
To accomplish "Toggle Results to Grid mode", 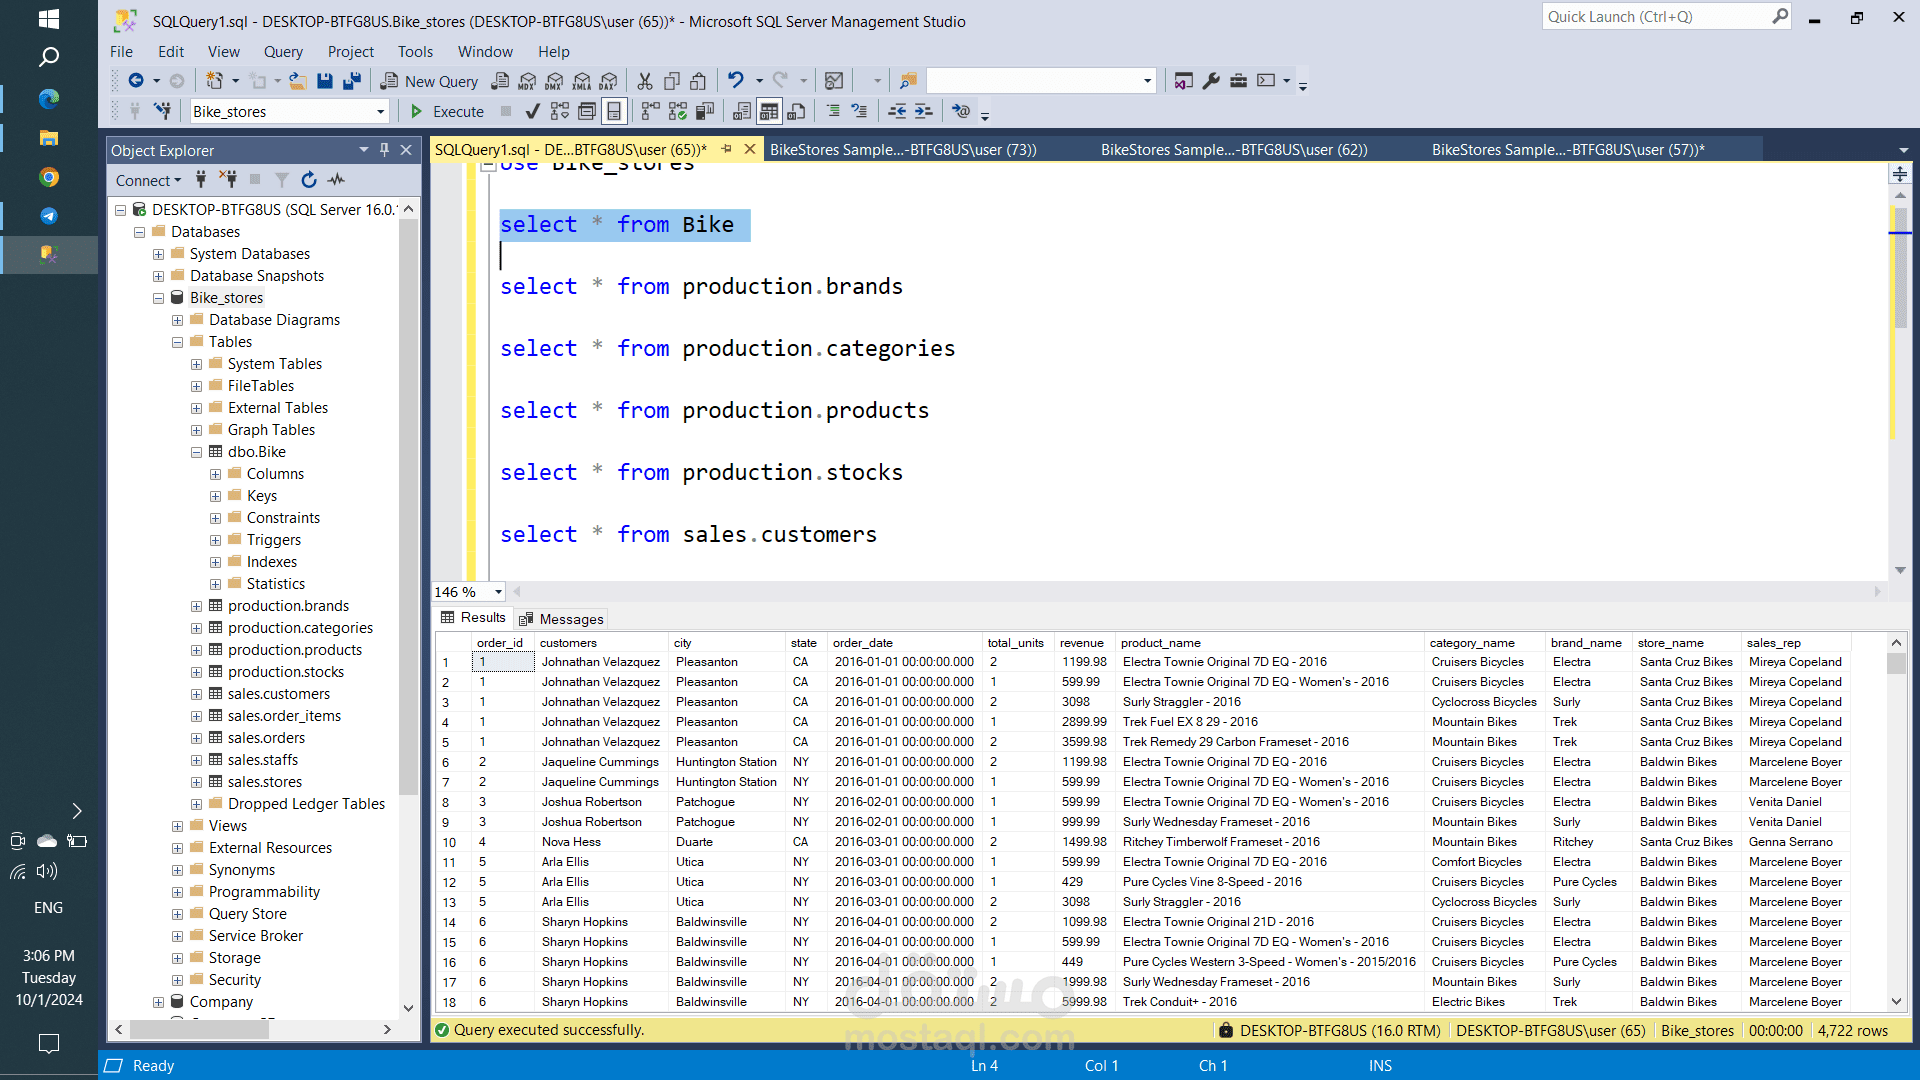I will [768, 111].
